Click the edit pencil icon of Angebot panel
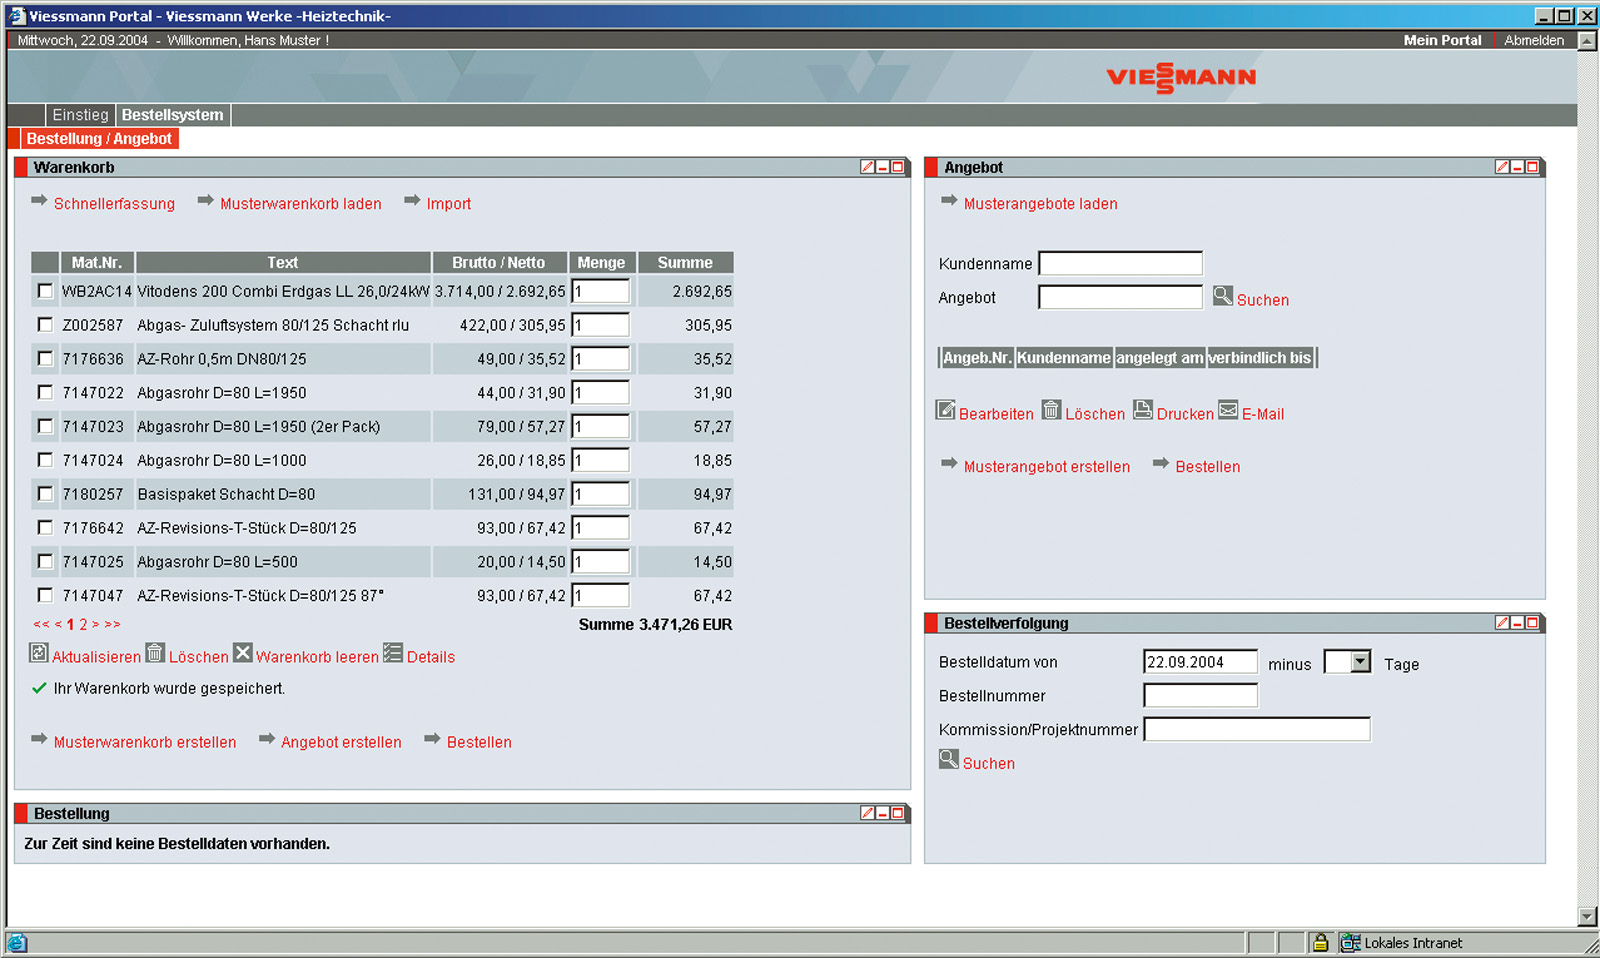 pyautogui.click(x=1502, y=167)
